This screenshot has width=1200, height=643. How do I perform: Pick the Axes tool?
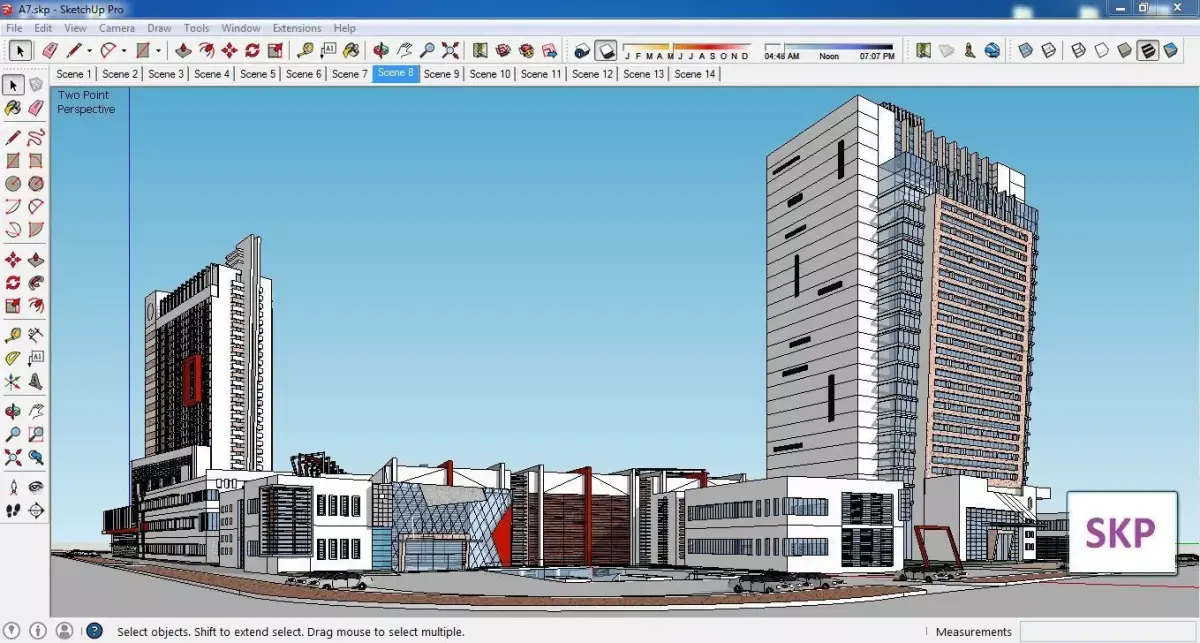pos(13,382)
